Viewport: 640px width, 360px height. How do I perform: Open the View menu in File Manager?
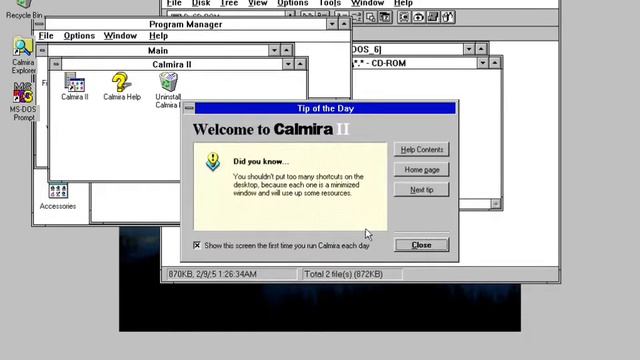tap(258, 3)
